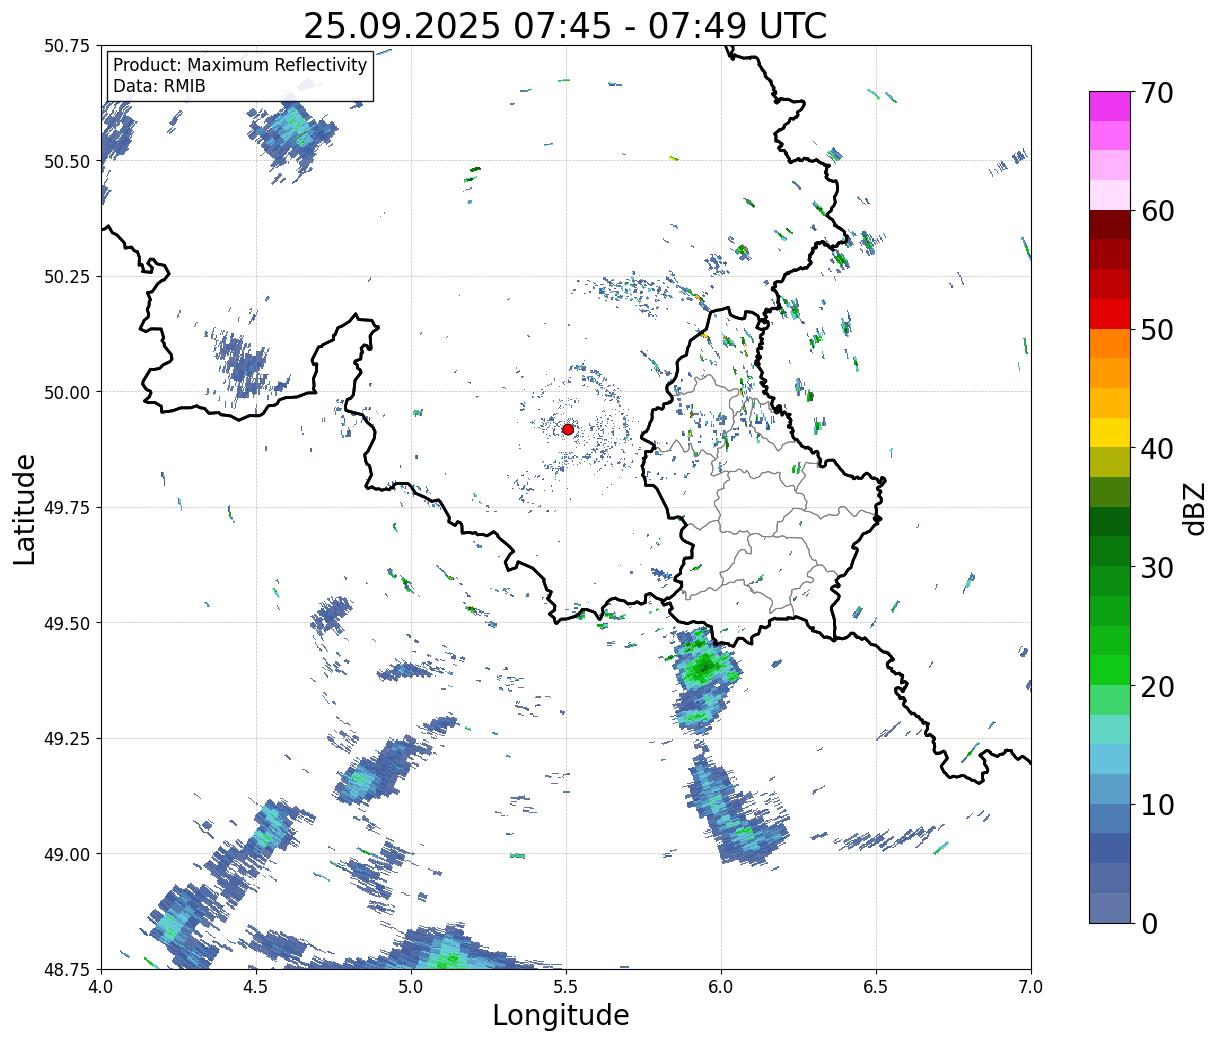Click the colorbar tick label '10'
The width and height of the screenshot is (1219, 1040).
[x=1156, y=804]
